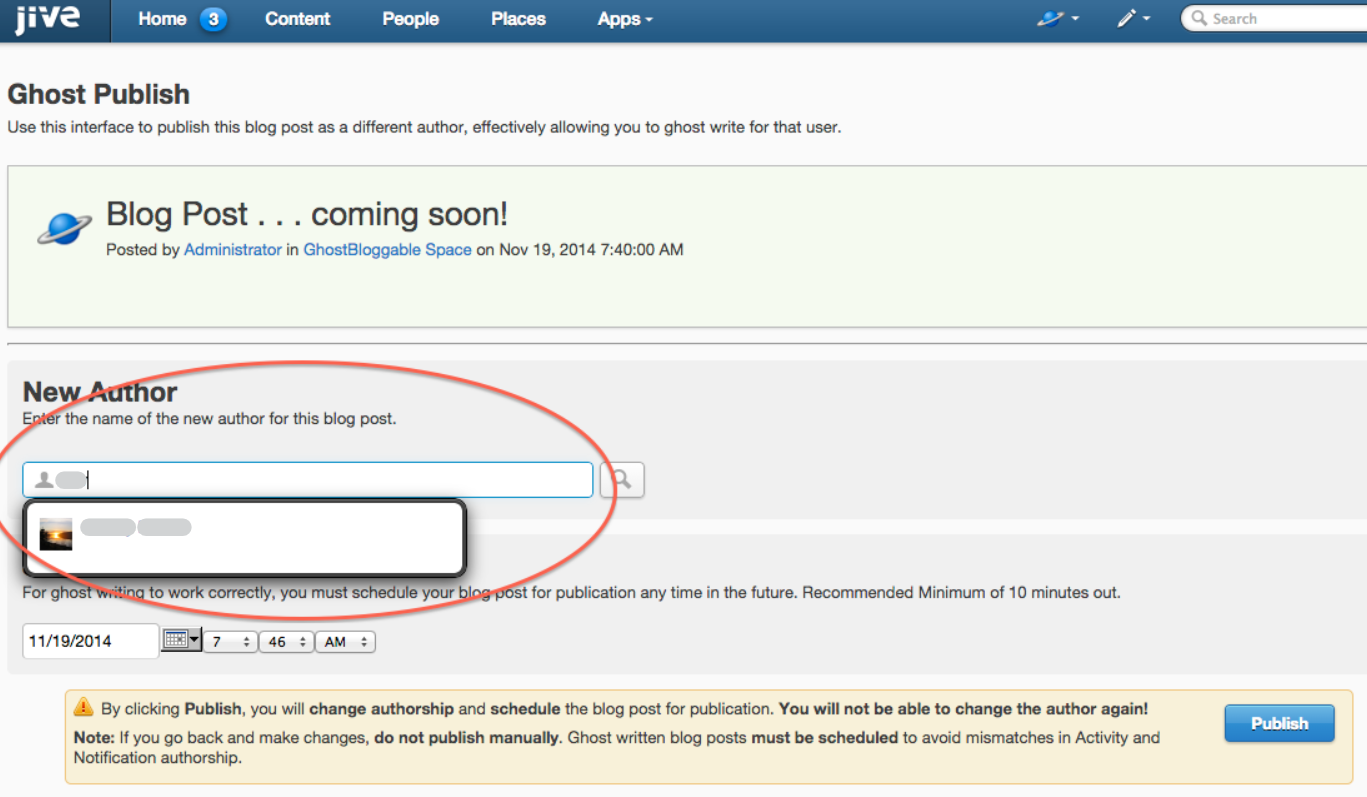
Task: Click the new author name field
Action: tap(330, 480)
